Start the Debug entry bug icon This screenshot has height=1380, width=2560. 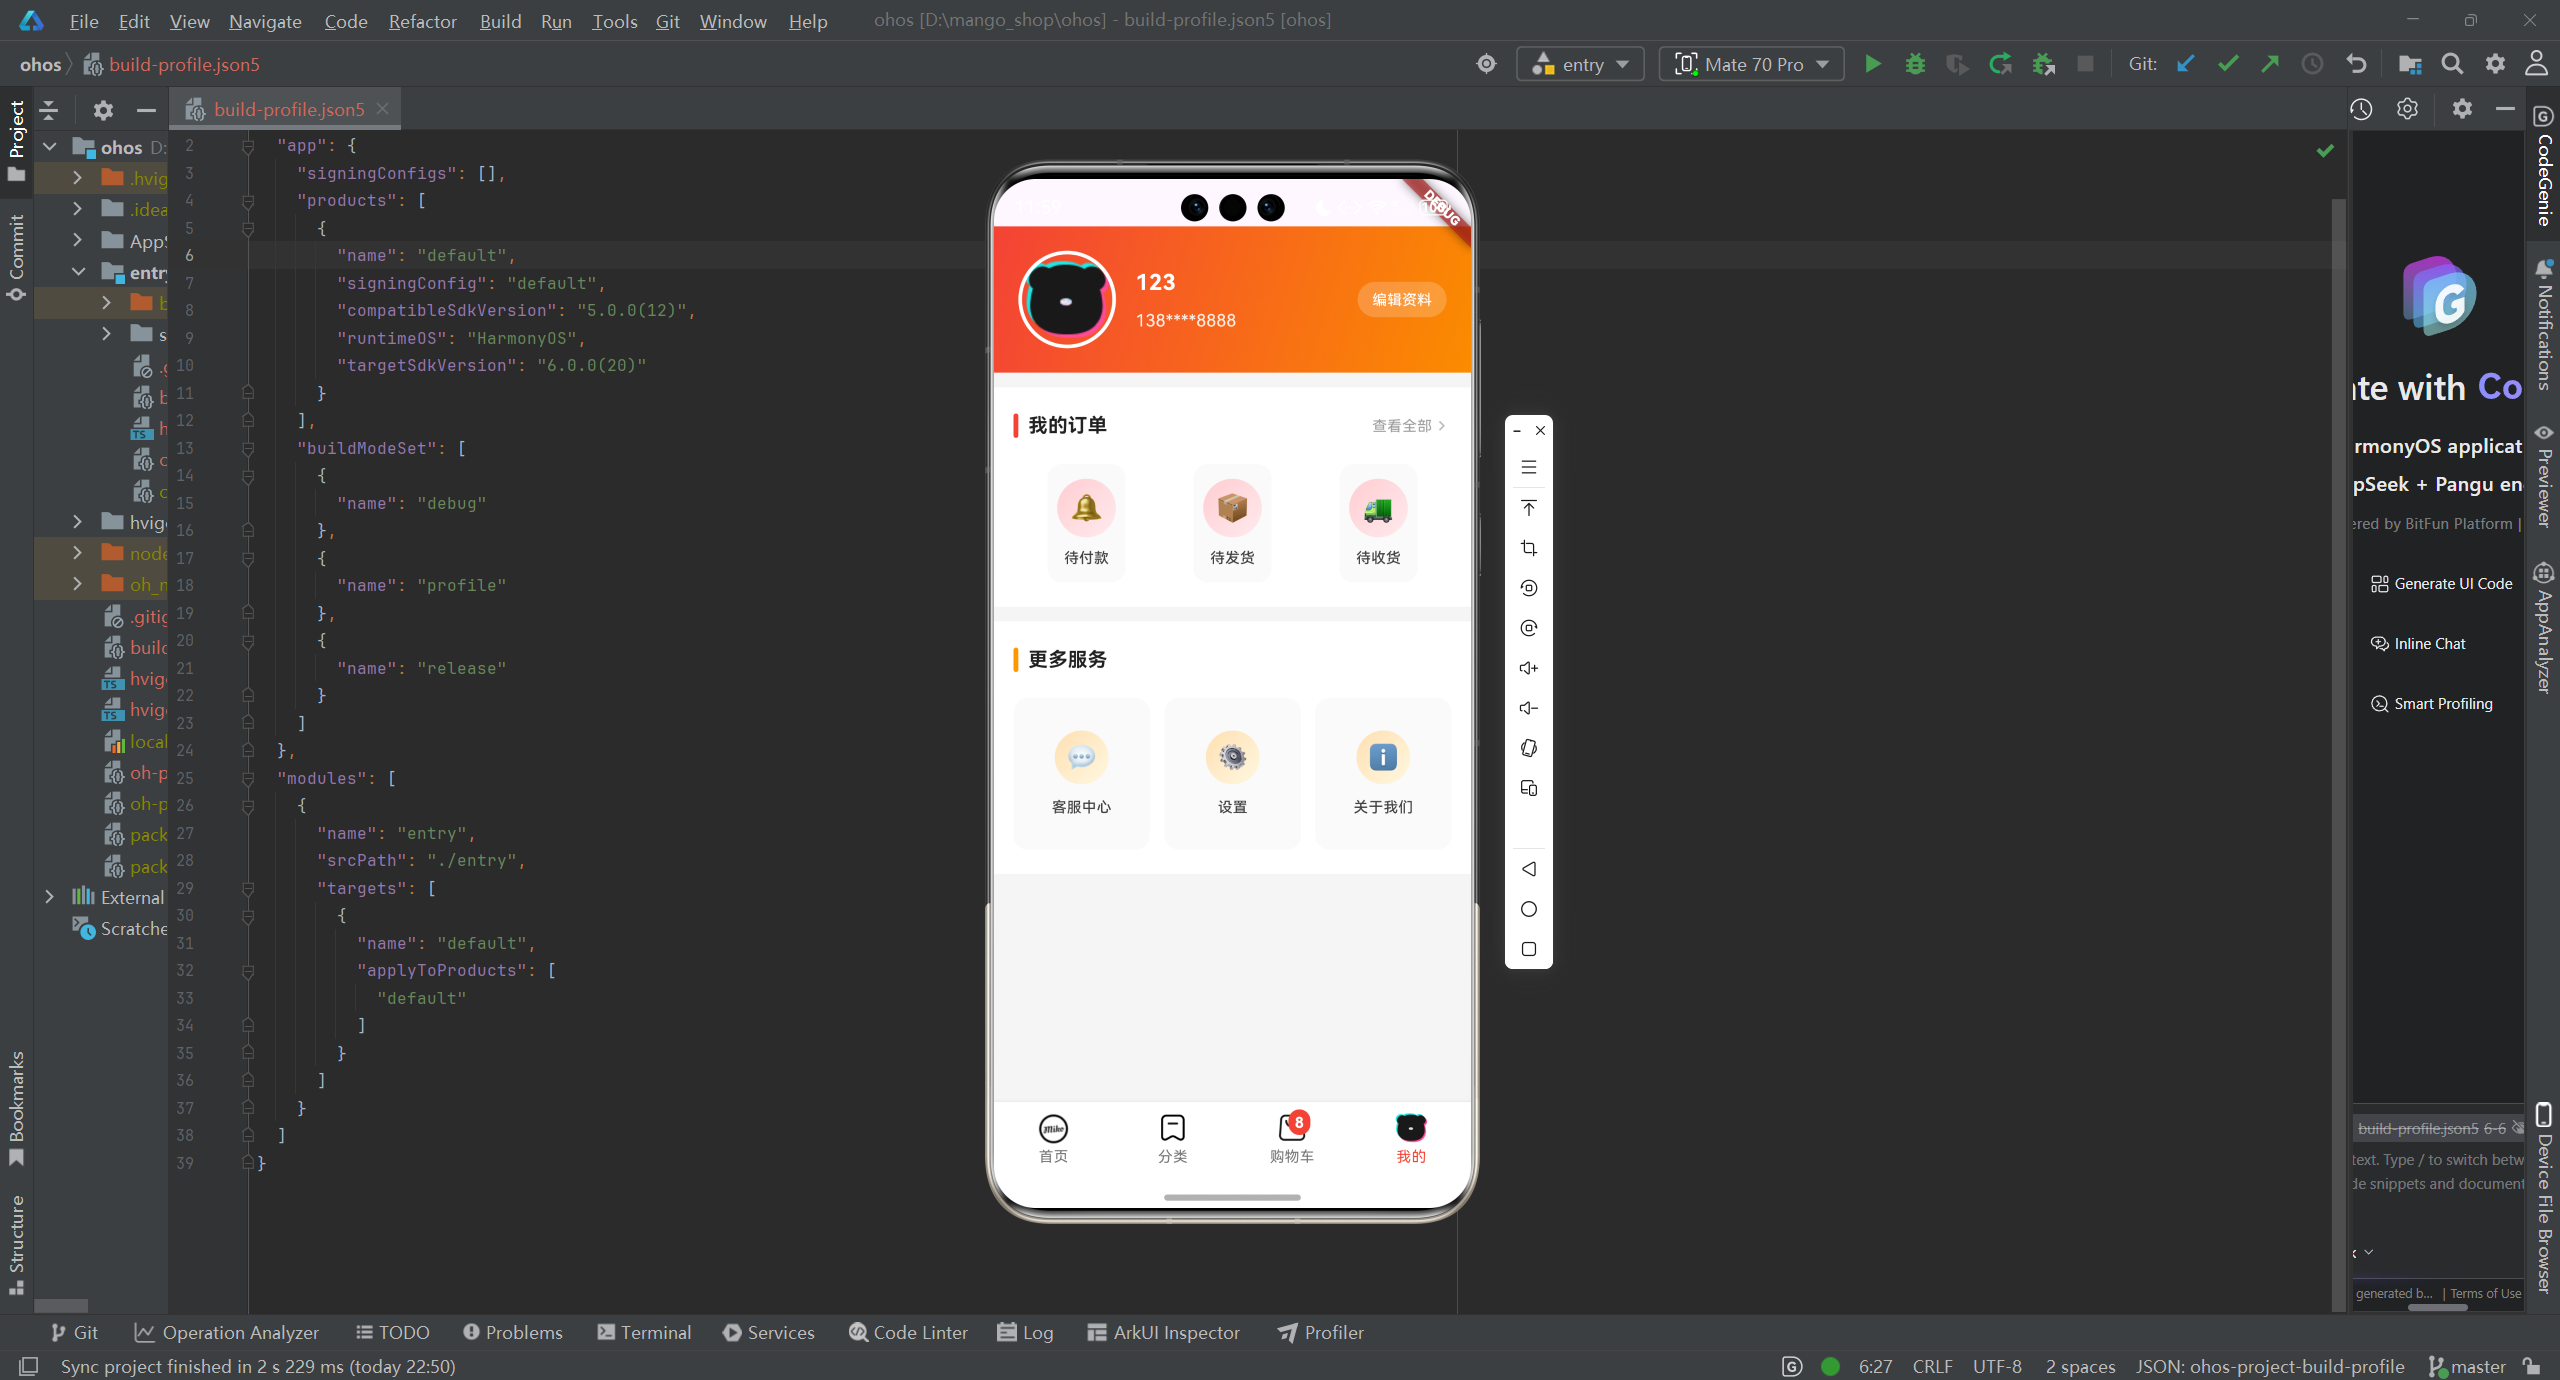pos(1915,64)
